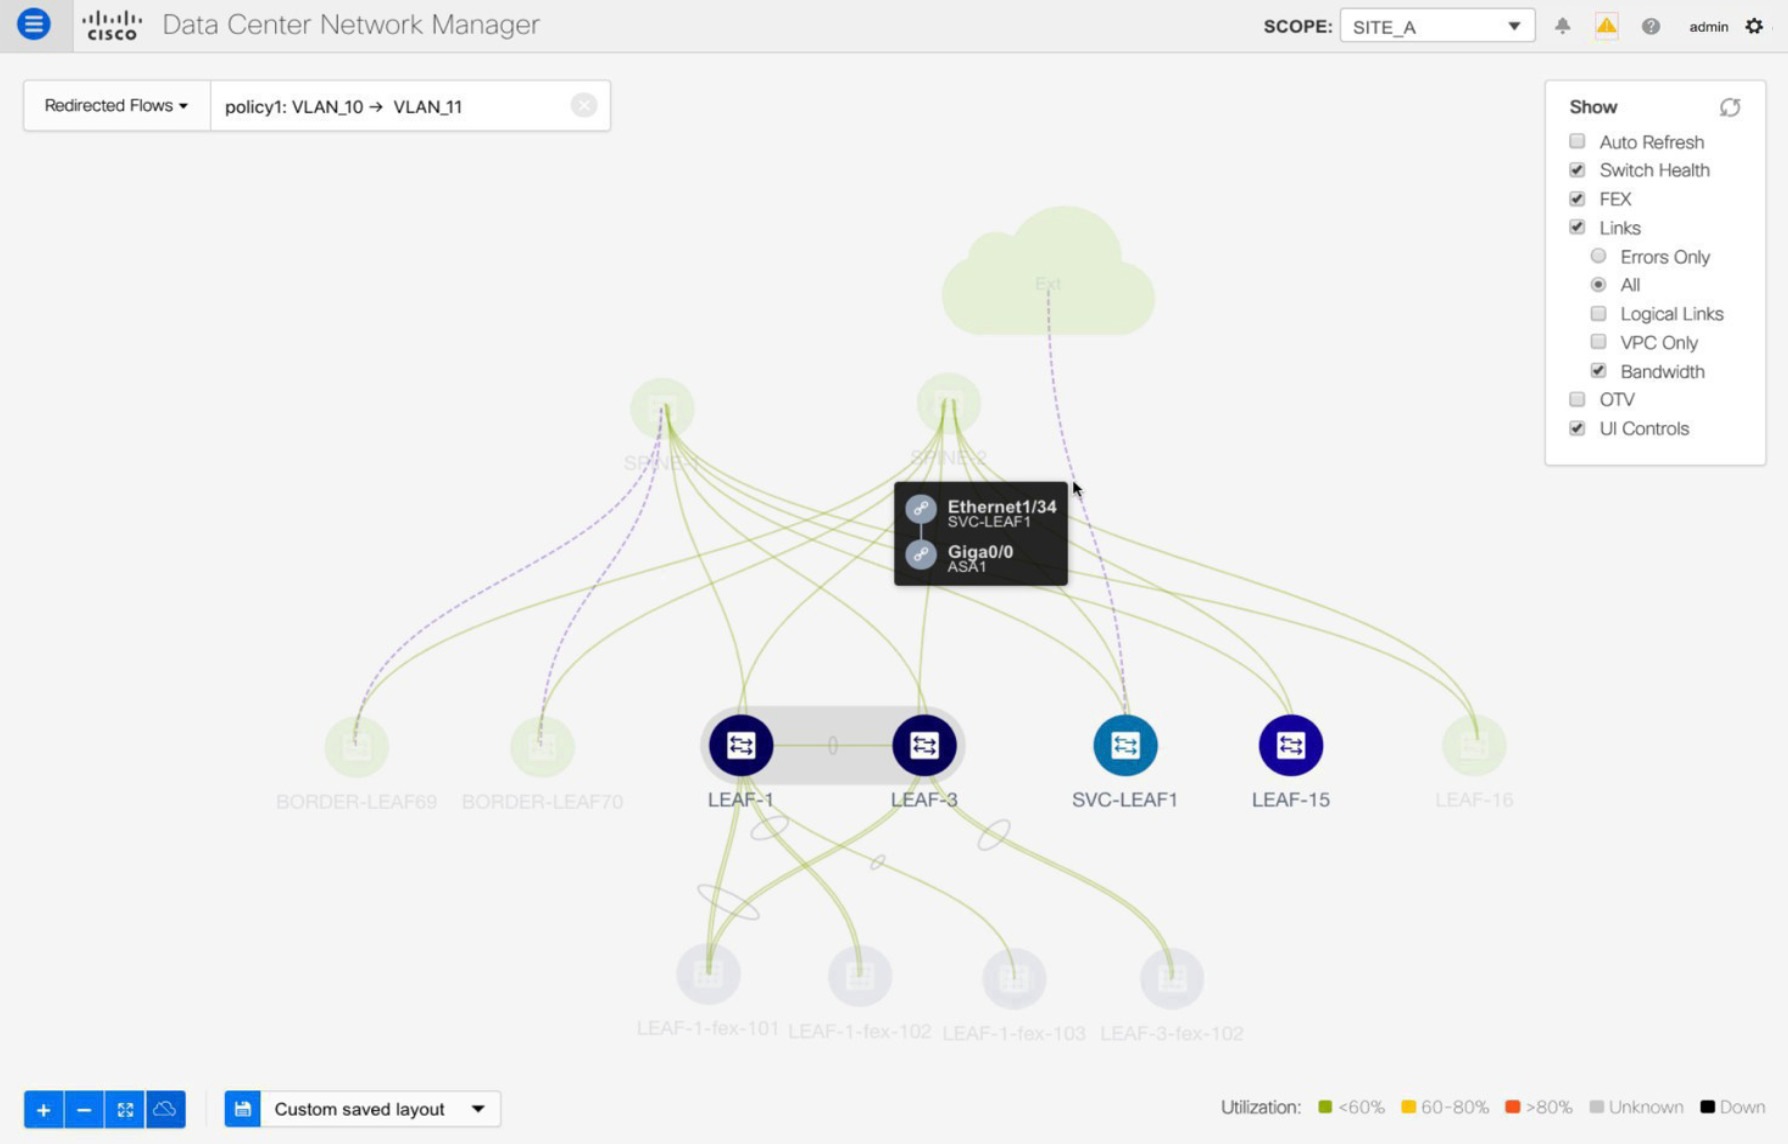Select Errors Only radio option
Image resolution: width=1788 pixels, height=1144 pixels.
[1598, 256]
